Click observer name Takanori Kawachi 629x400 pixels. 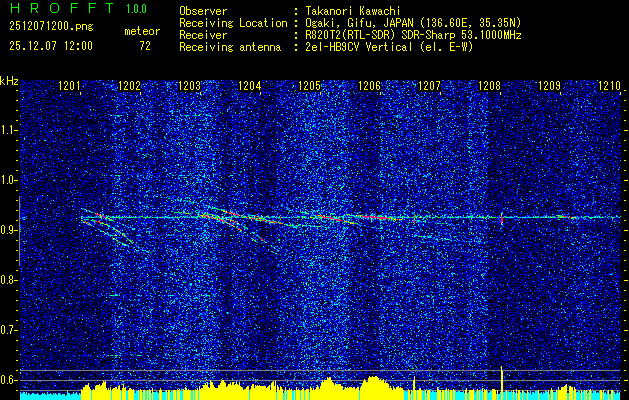point(353,11)
